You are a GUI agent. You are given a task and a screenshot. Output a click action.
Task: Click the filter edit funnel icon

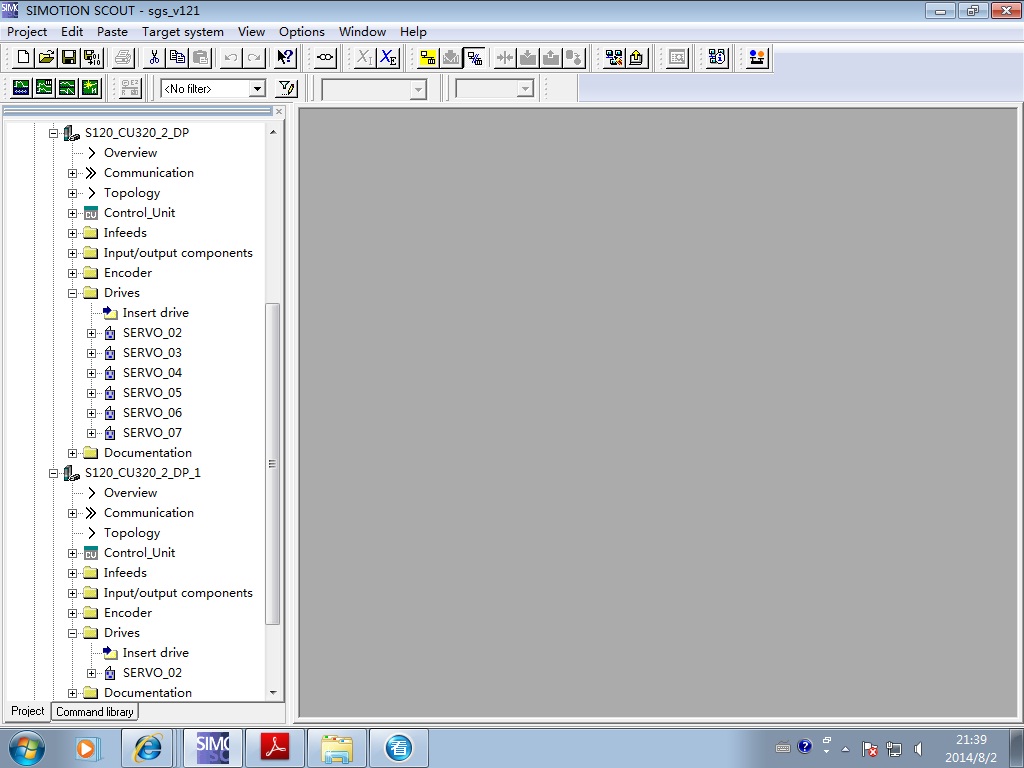pos(287,88)
